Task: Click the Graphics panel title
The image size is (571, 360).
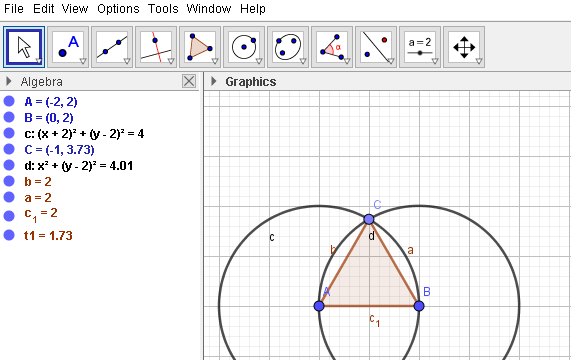Action: (251, 82)
